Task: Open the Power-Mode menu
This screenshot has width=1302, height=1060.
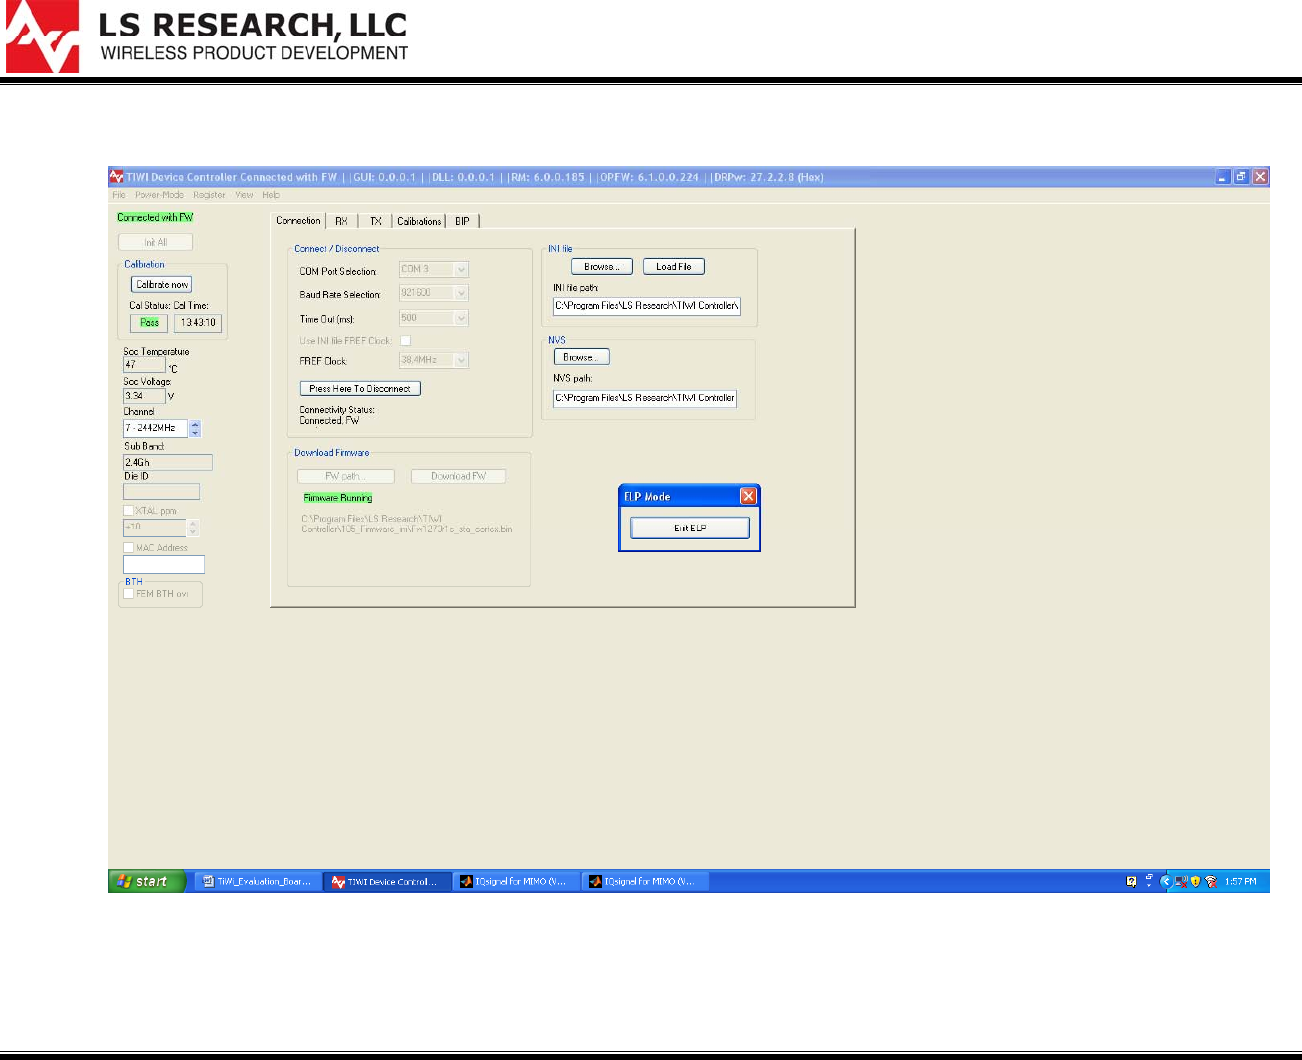Action: [x=160, y=195]
